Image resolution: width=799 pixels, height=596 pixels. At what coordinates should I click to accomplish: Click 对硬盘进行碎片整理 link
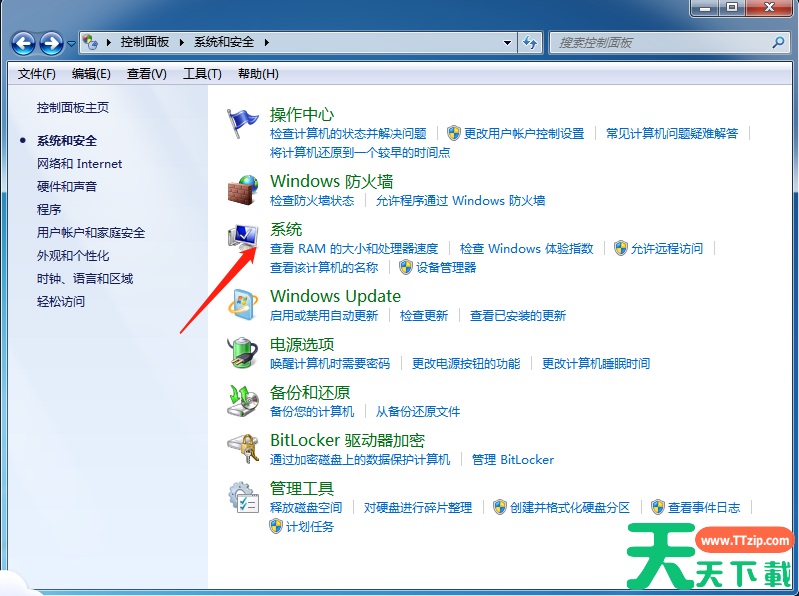(x=418, y=507)
